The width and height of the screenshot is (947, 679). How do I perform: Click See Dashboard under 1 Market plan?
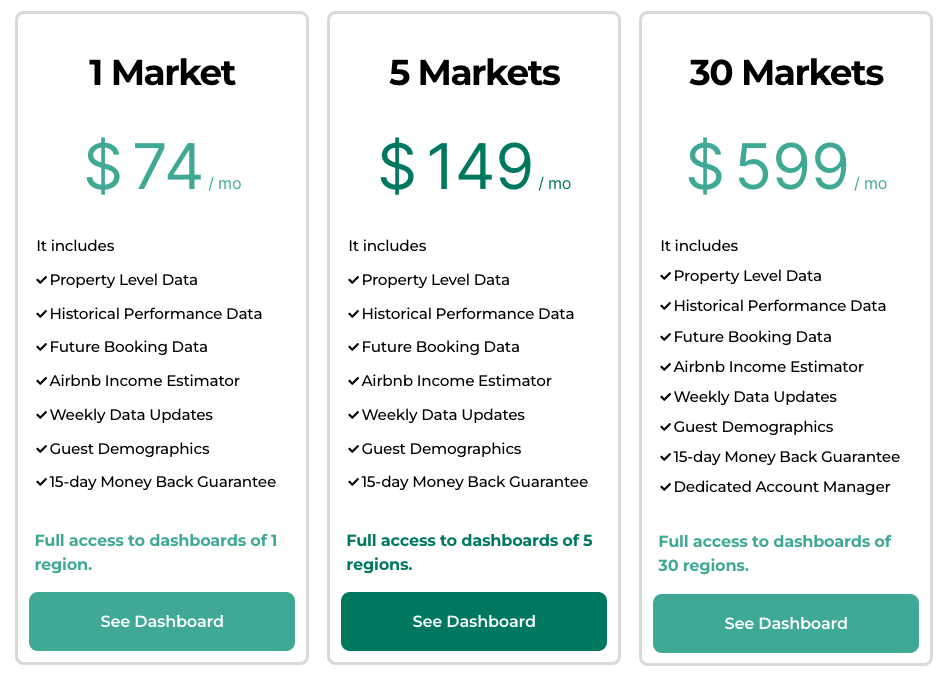(162, 621)
